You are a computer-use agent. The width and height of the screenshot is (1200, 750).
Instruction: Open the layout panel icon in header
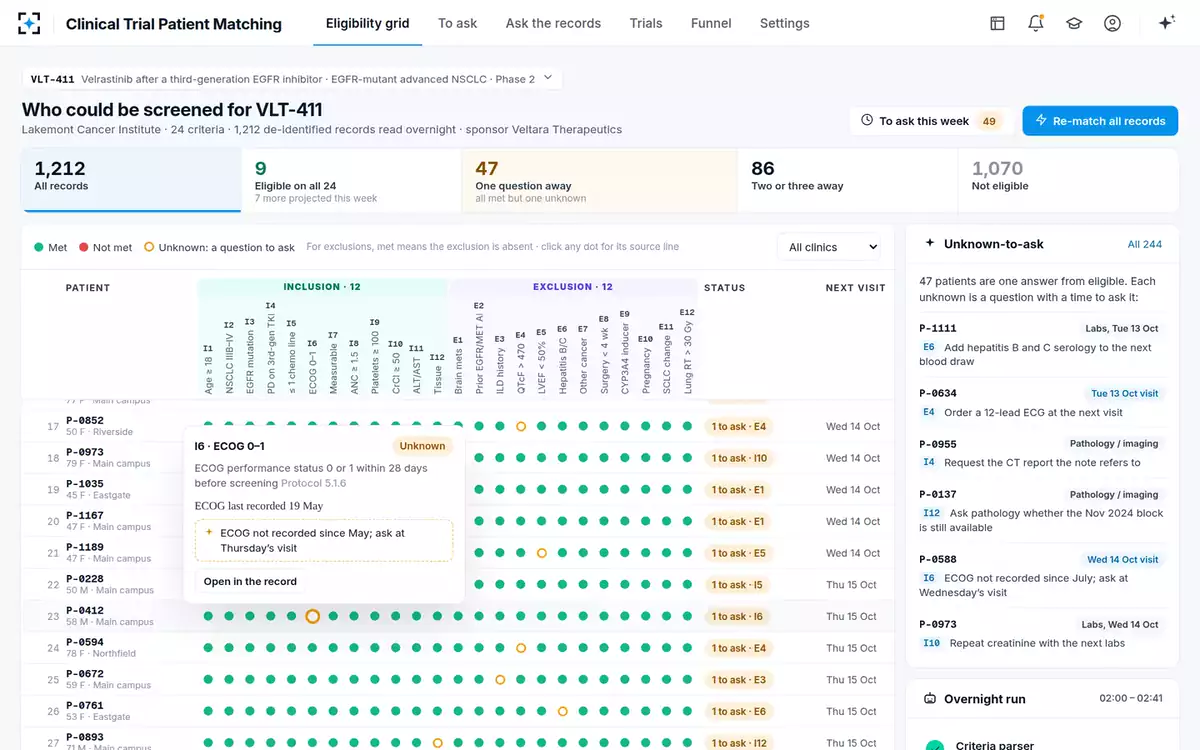(997, 23)
